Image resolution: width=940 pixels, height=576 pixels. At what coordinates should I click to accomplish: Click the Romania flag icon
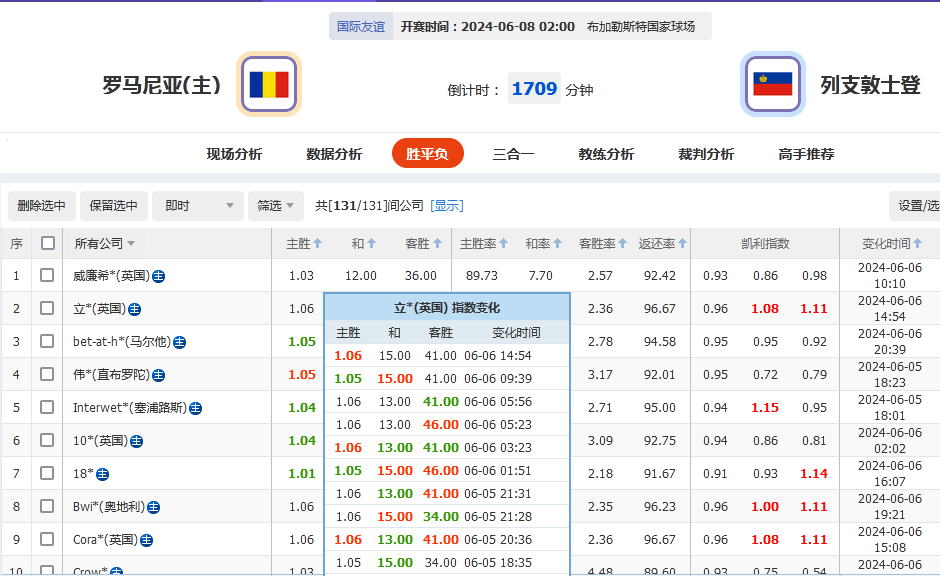(267, 84)
